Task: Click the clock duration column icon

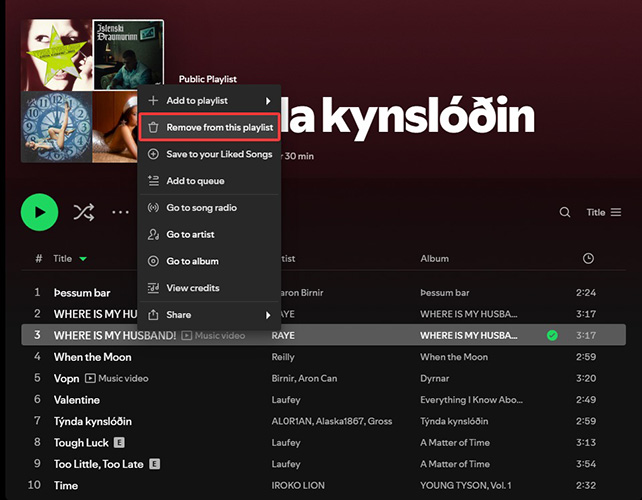Action: 588,258
